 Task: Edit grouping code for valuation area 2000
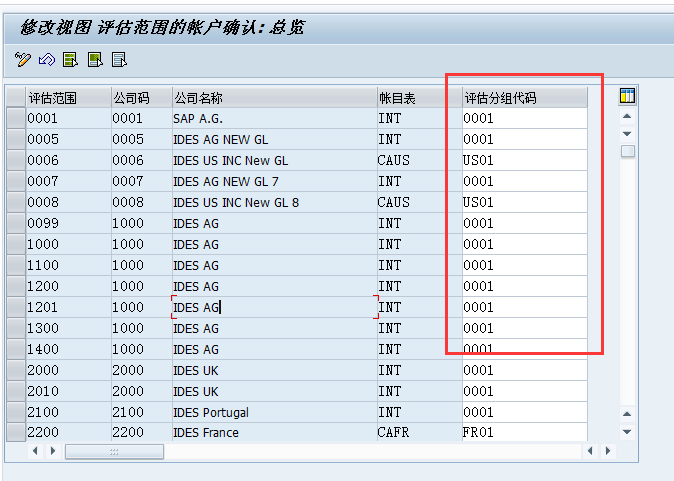click(524, 370)
